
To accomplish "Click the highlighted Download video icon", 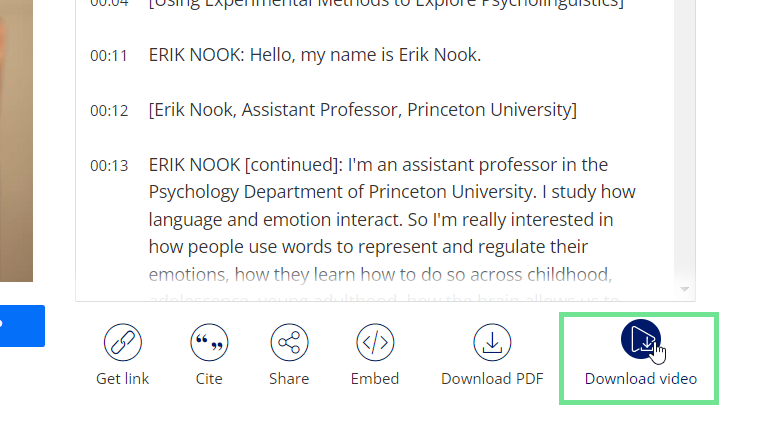I will click(x=641, y=340).
